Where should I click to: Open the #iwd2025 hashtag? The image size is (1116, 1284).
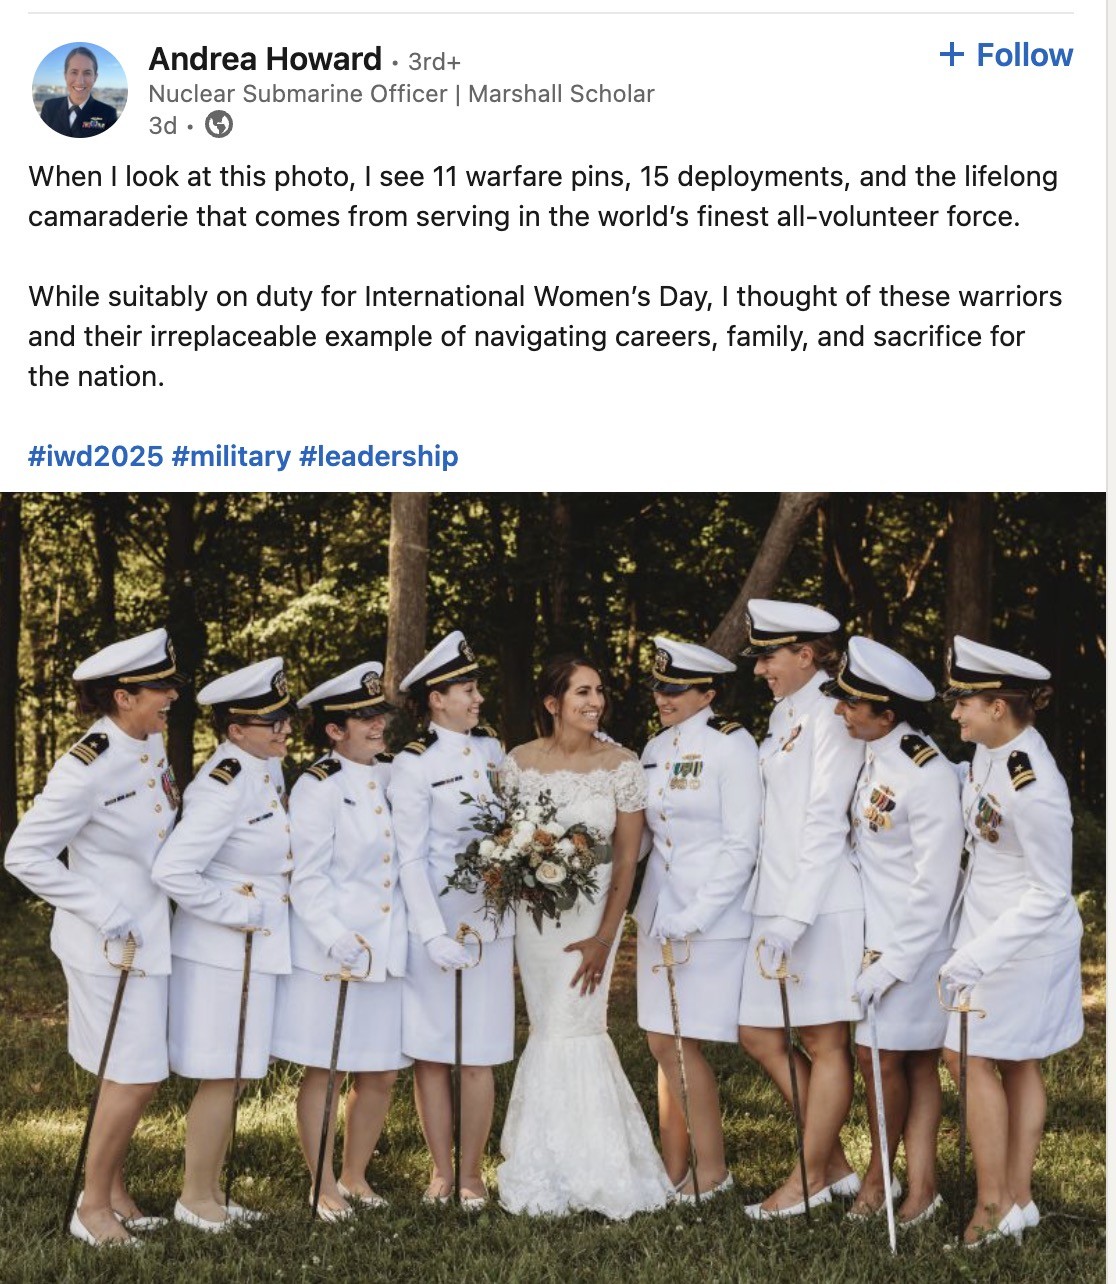(96, 456)
